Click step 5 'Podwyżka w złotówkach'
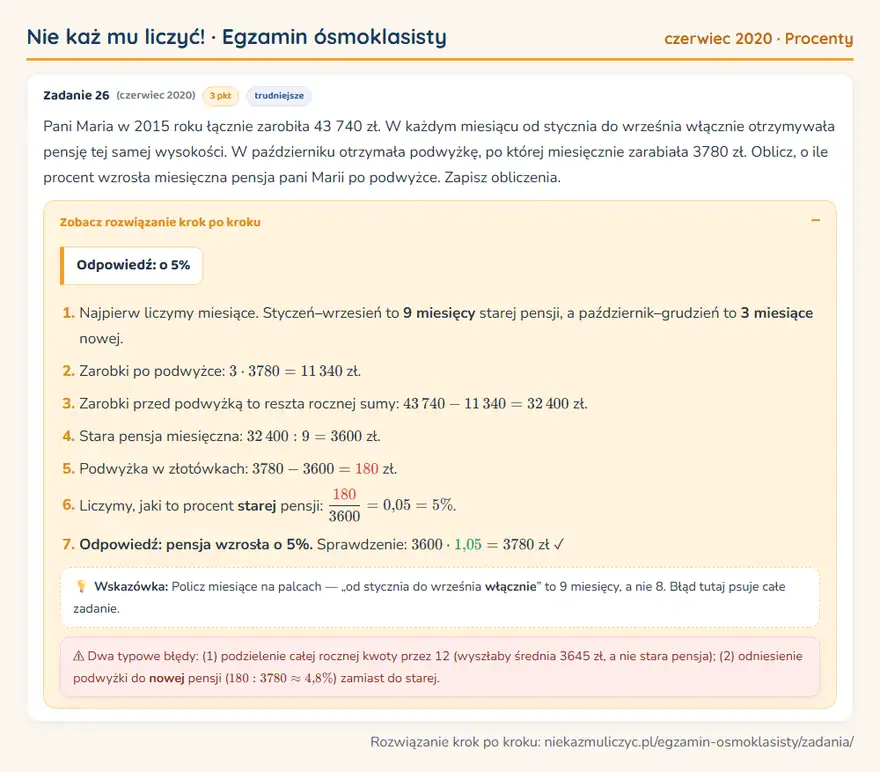The height and width of the screenshot is (772, 880). (x=238, y=468)
